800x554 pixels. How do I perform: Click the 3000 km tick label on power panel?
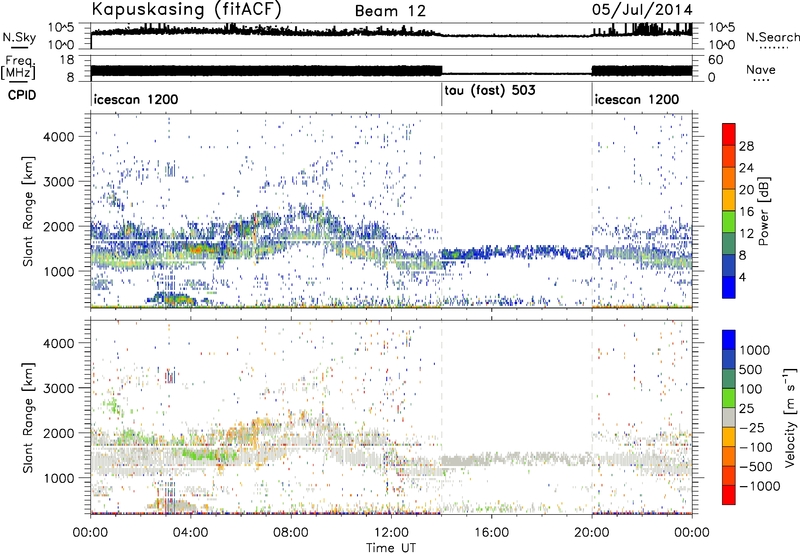coord(58,182)
